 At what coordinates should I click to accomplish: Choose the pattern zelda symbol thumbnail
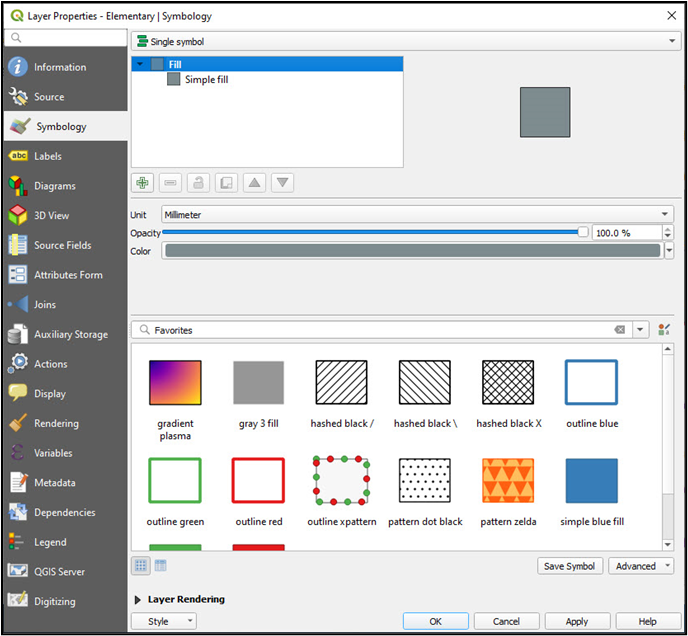point(508,481)
